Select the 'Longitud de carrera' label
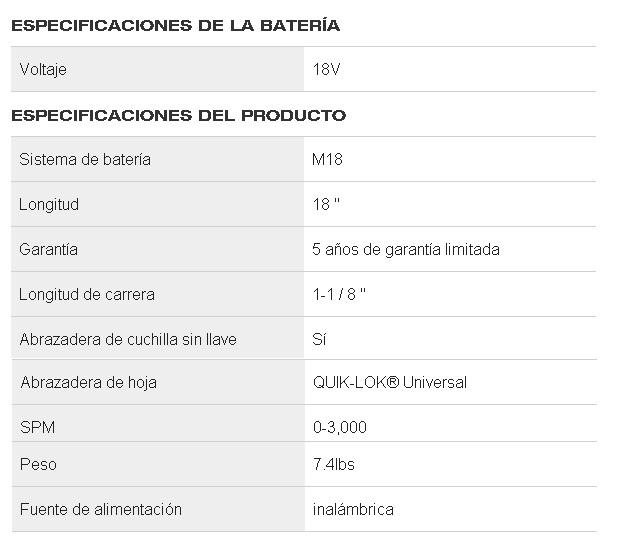Image resolution: width=628 pixels, height=547 pixels. click(x=87, y=295)
